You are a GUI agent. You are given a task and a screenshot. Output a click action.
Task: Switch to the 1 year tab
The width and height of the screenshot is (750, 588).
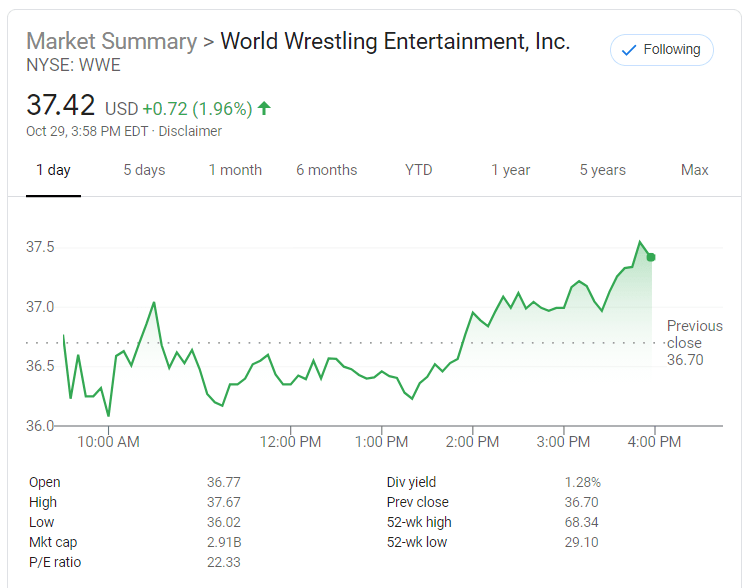pos(510,170)
